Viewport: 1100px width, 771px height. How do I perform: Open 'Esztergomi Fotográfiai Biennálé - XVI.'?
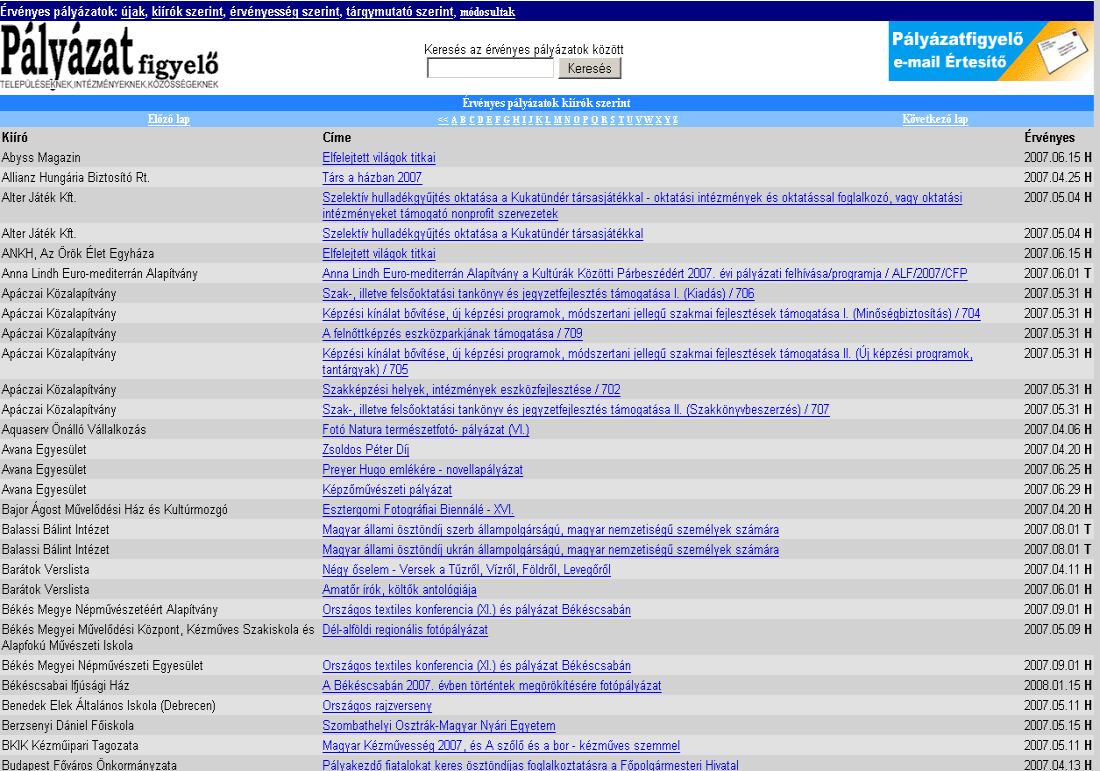pos(418,509)
